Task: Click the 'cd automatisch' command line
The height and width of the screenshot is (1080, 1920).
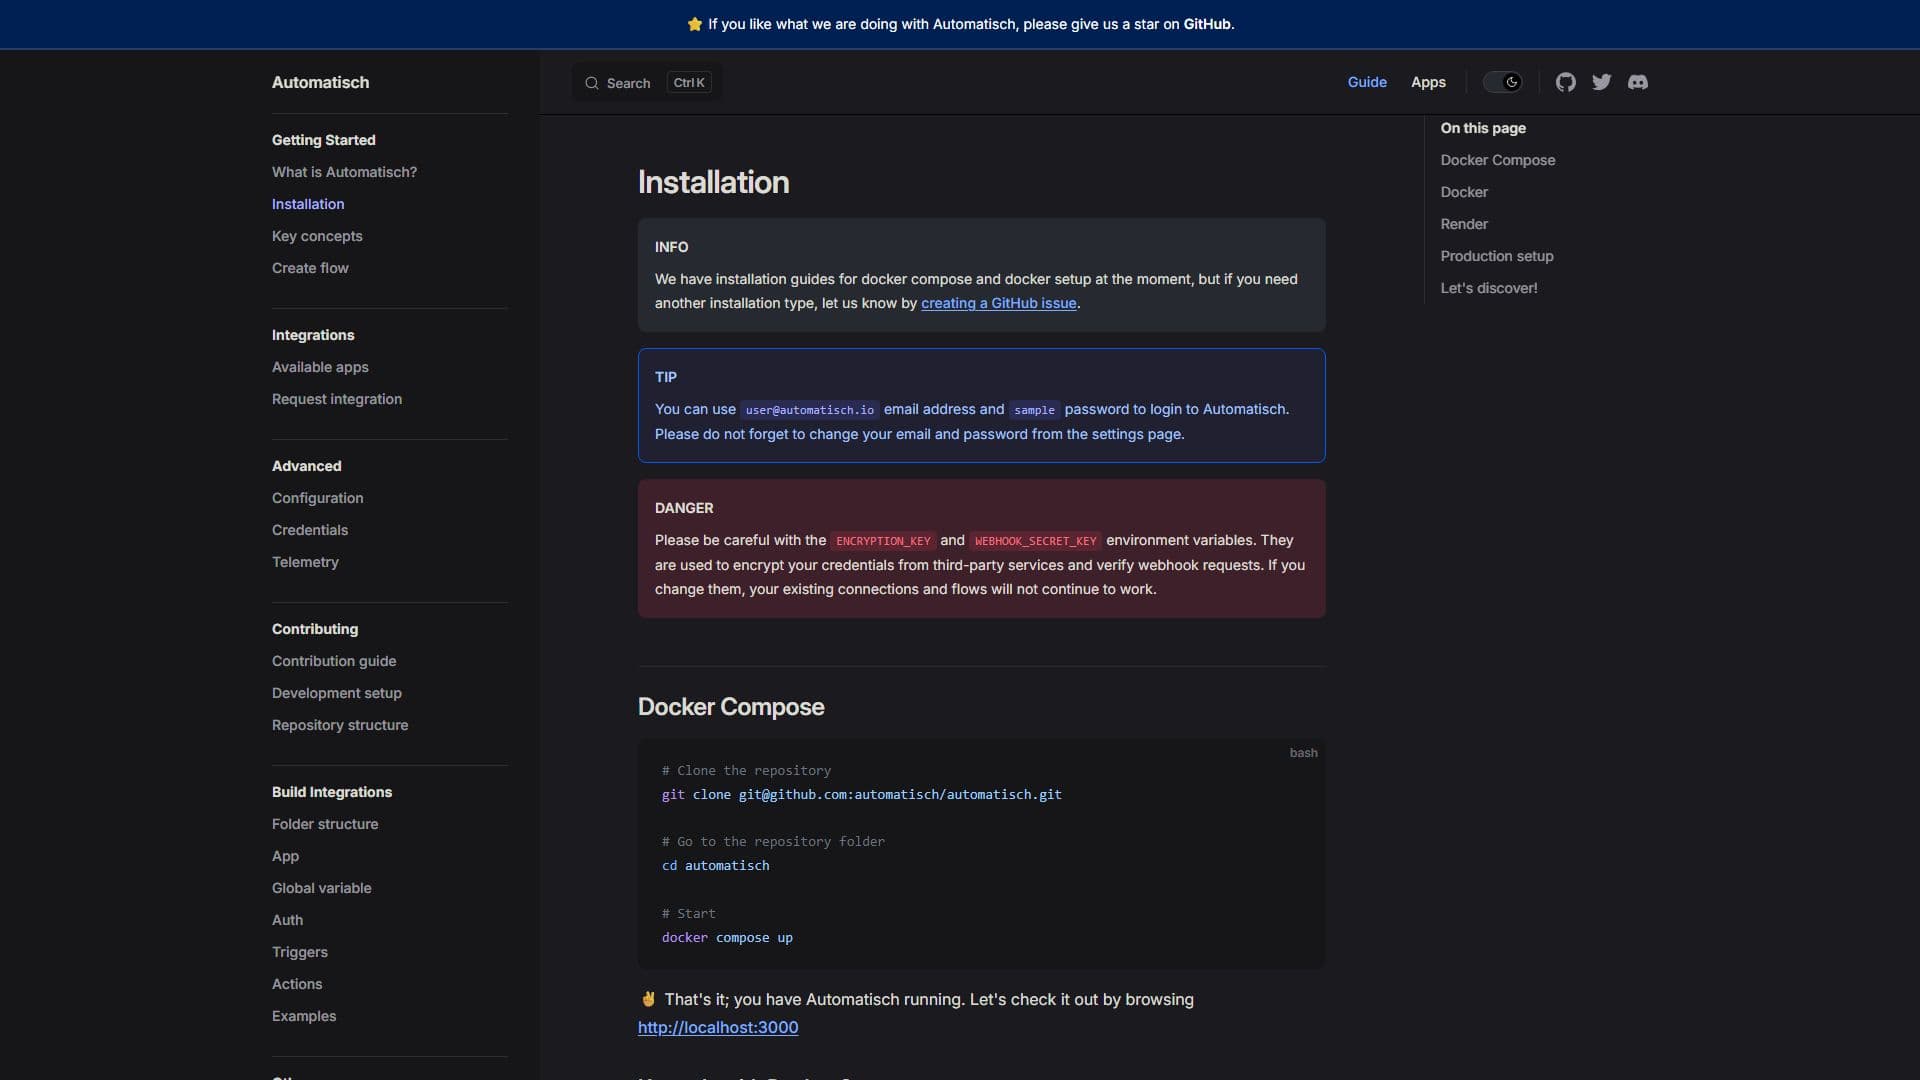Action: 715,865
